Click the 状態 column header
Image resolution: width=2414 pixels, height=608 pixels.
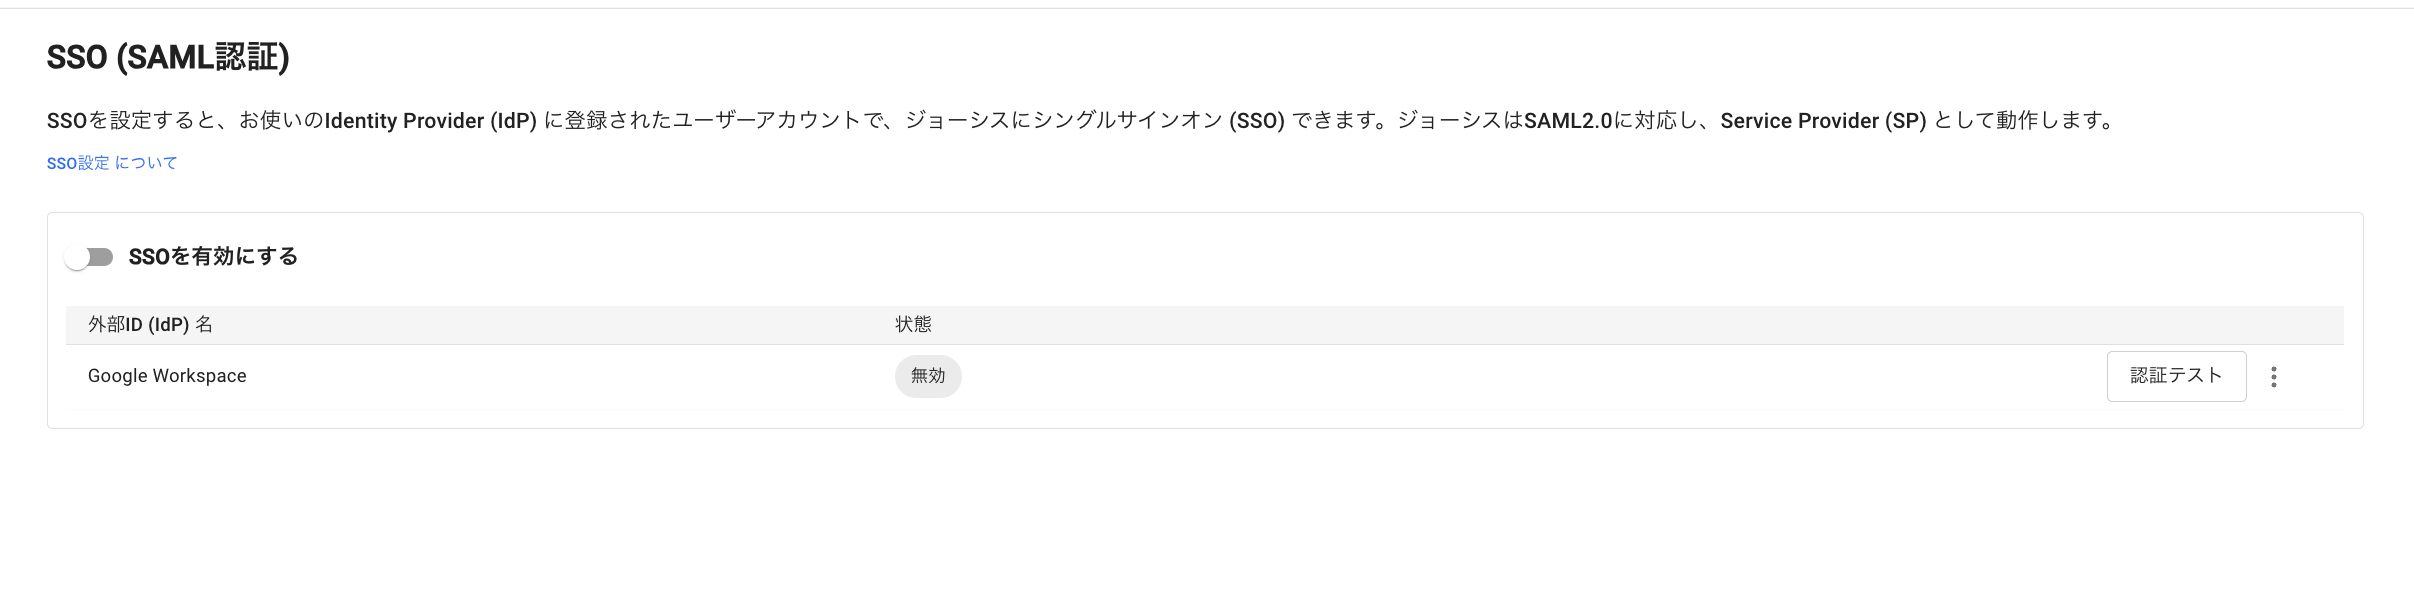pos(913,325)
